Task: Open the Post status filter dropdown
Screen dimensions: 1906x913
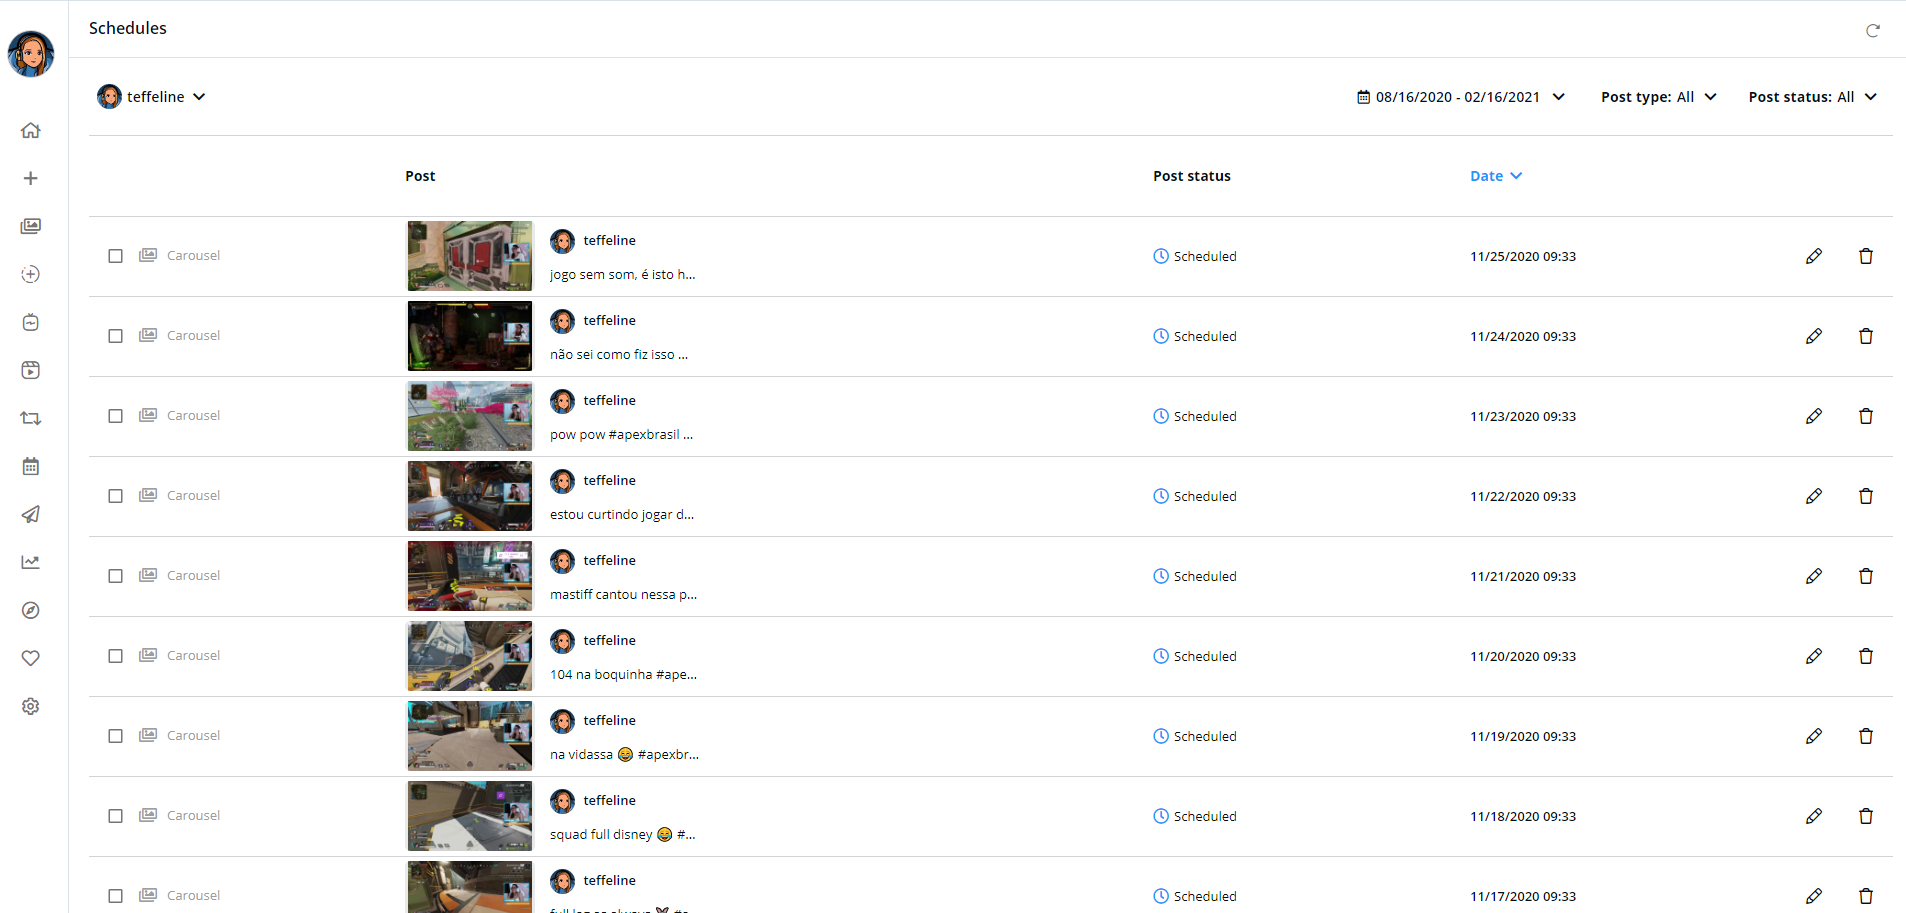Action: click(1812, 97)
